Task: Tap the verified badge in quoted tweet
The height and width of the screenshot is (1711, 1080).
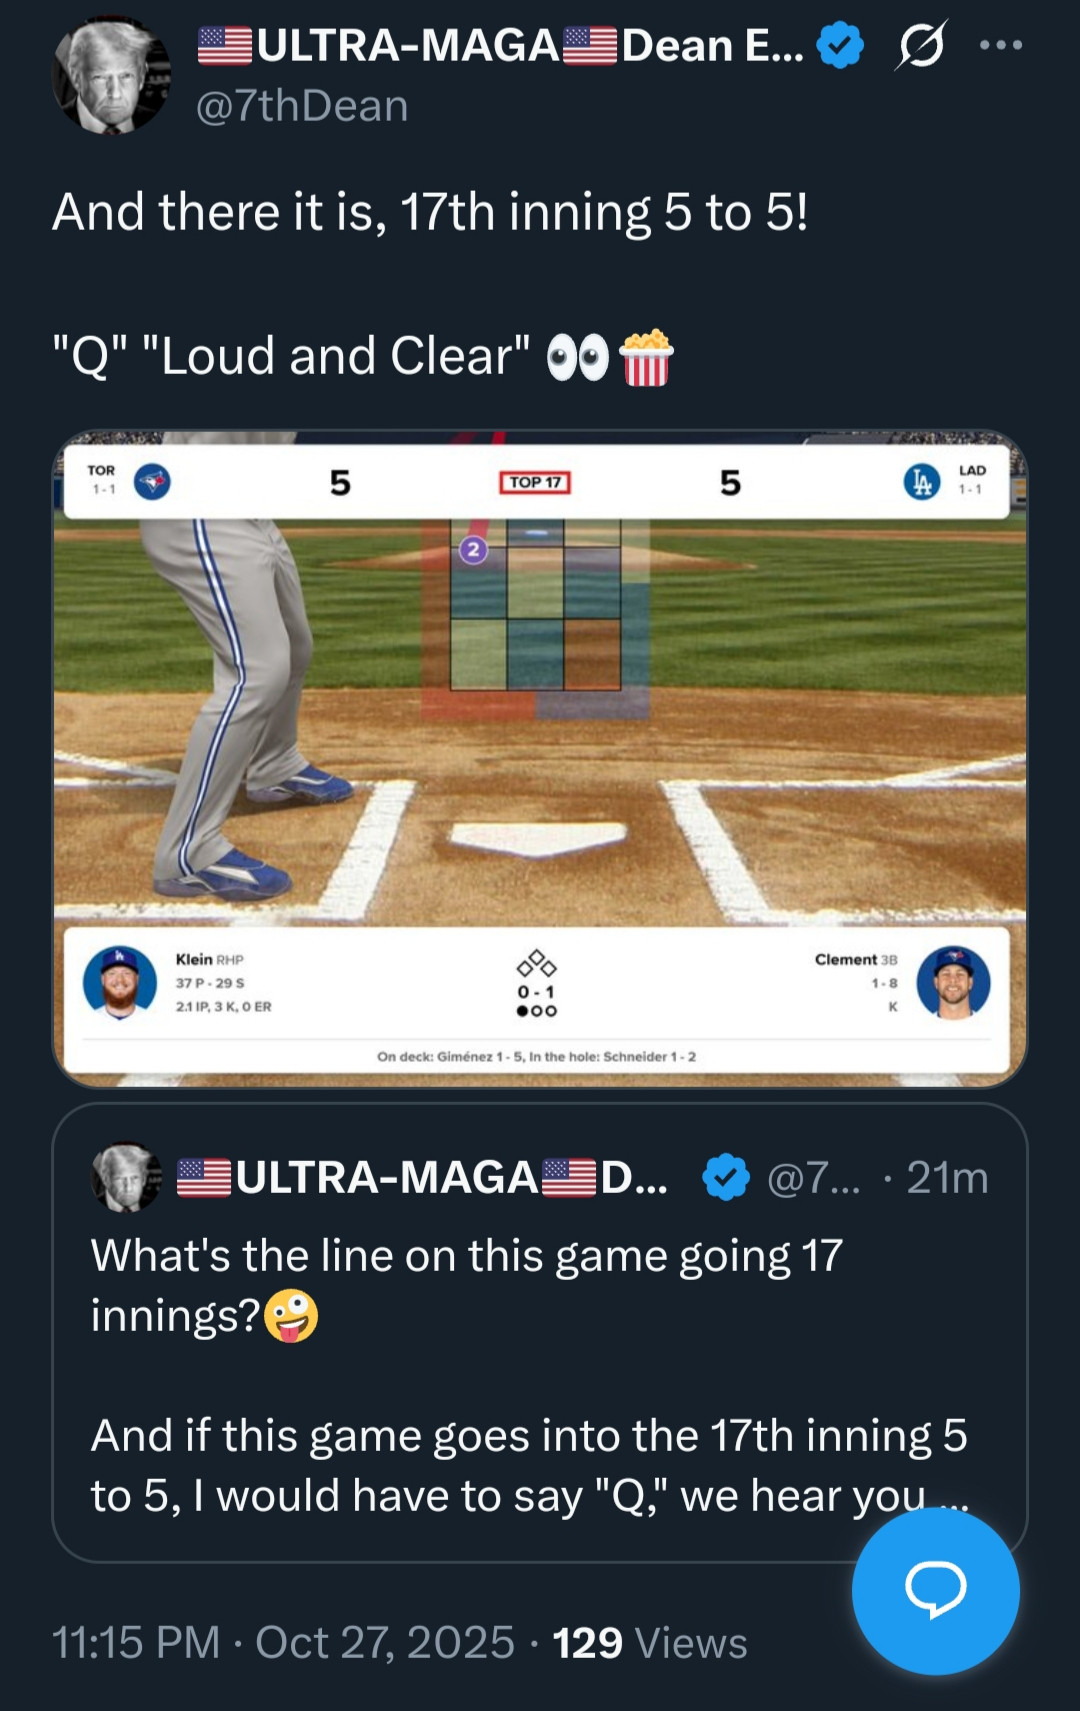Action: coord(726,1177)
